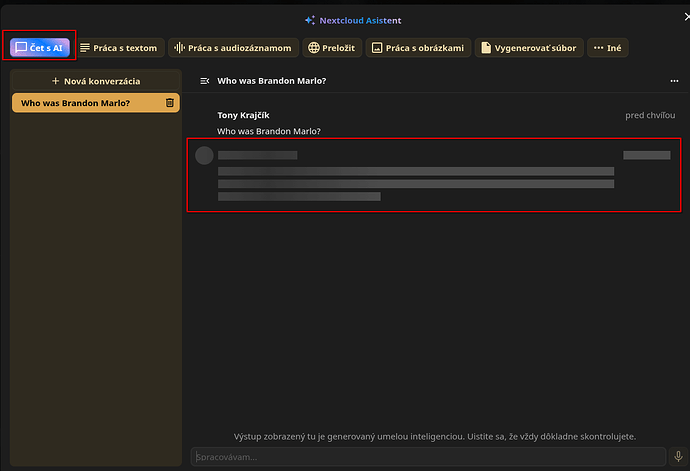Go to Práca s obrázkami tab
Image resolution: width=690 pixels, height=471 pixels.
tap(417, 48)
